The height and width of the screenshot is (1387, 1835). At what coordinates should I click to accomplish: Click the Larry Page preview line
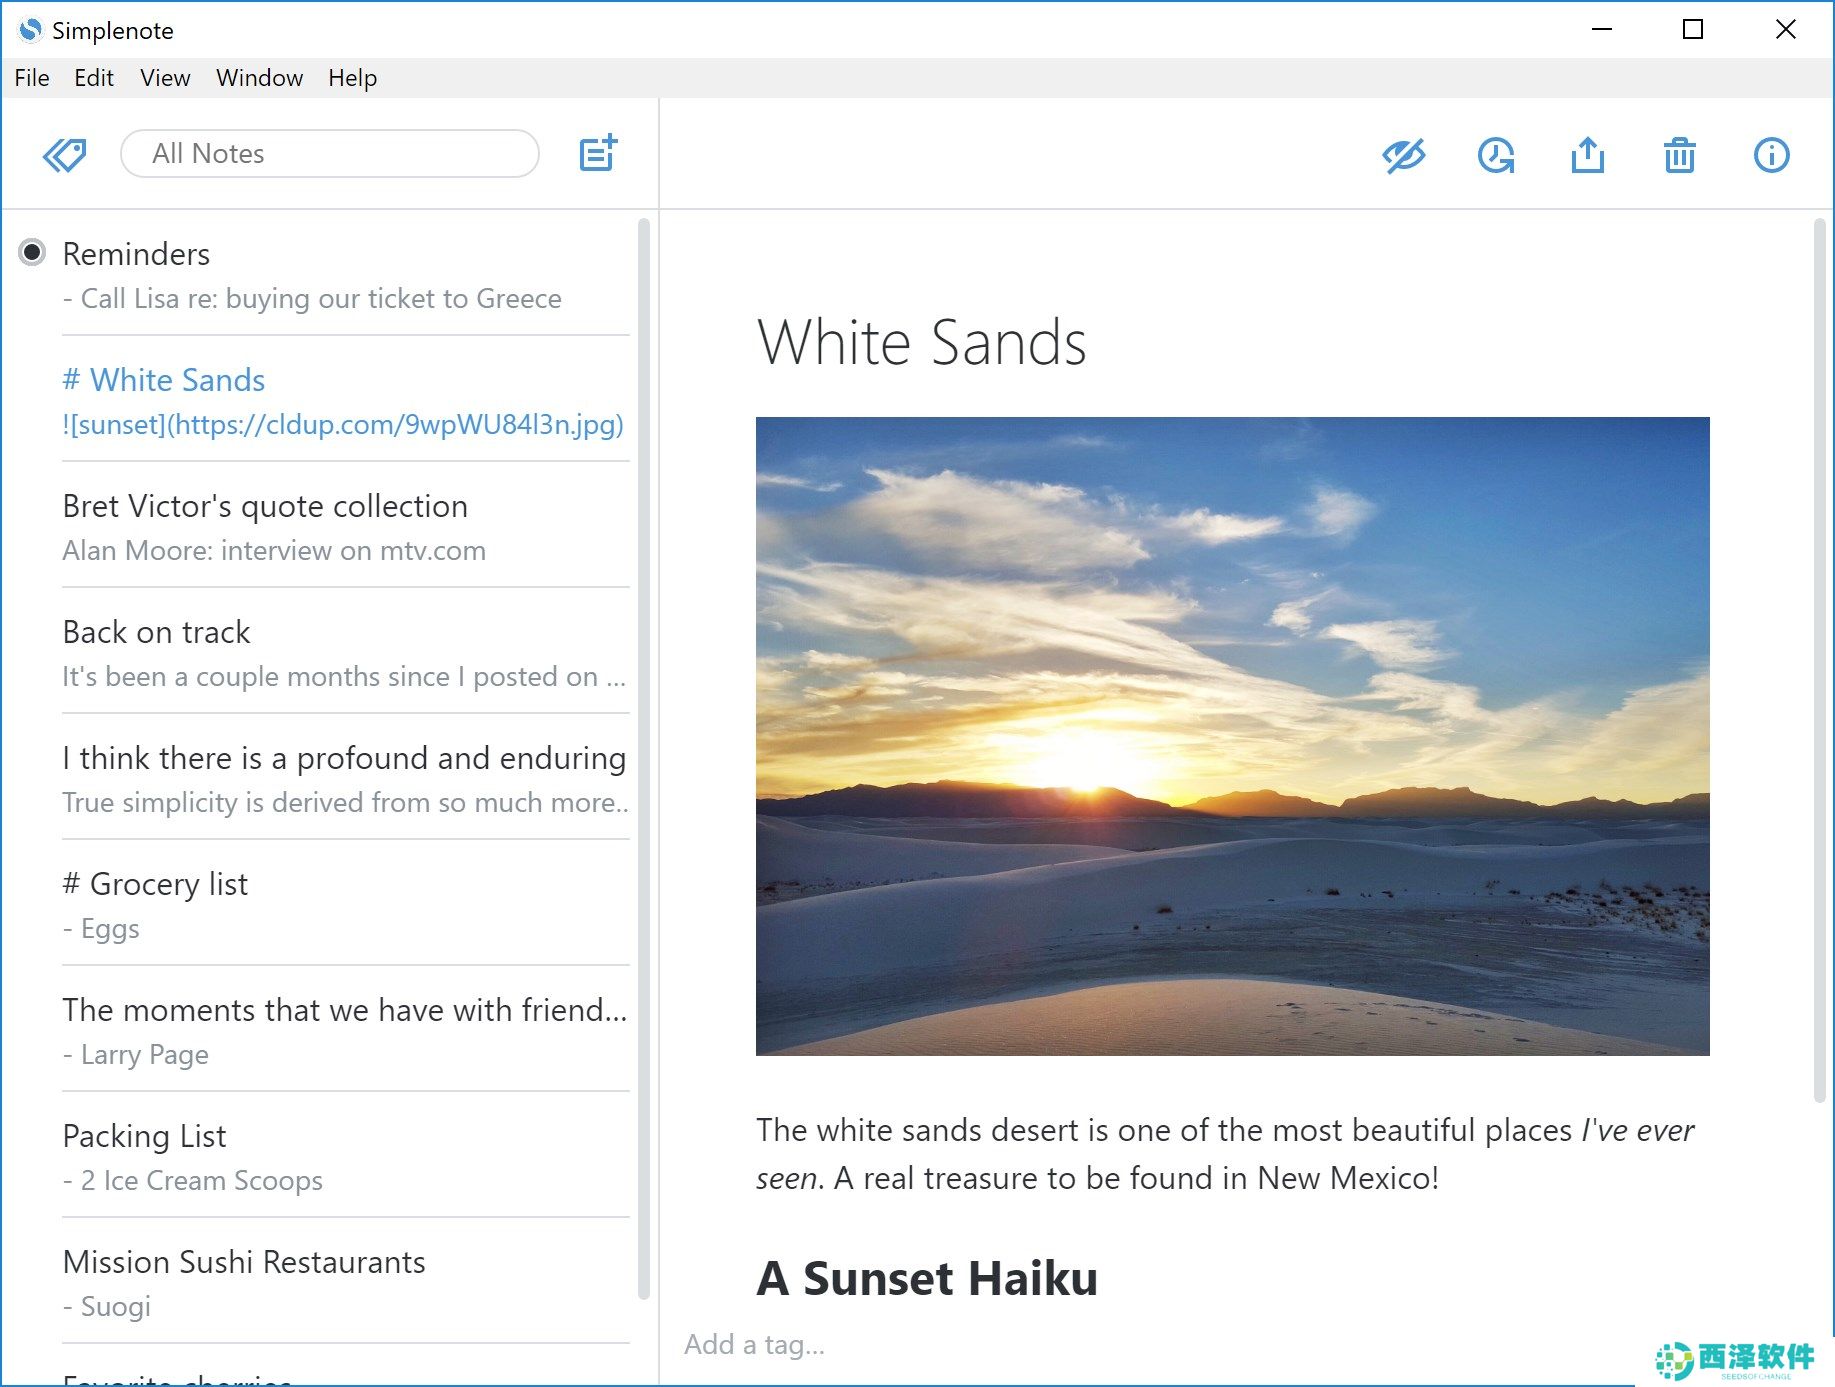136,1055
